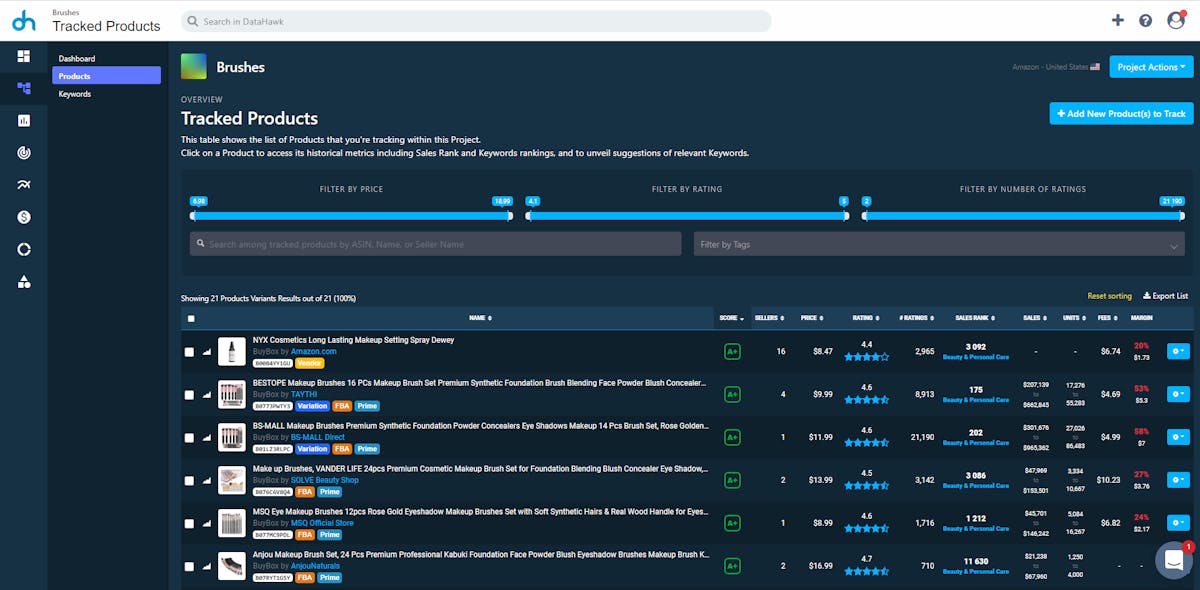Check the Anjou Makeup Brush Set row checkbox

click(189, 567)
